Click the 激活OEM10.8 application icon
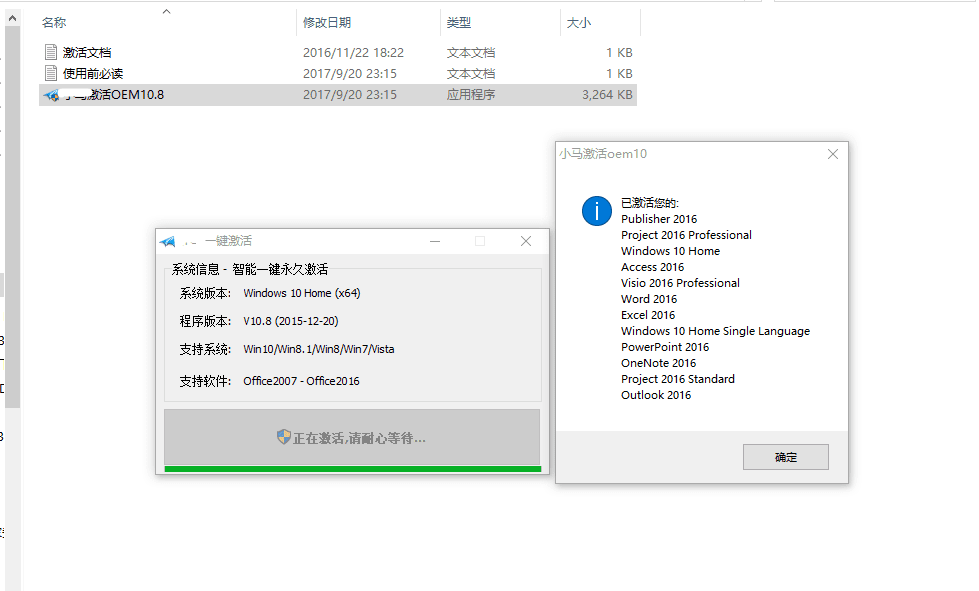The width and height of the screenshot is (979, 591). (x=51, y=95)
